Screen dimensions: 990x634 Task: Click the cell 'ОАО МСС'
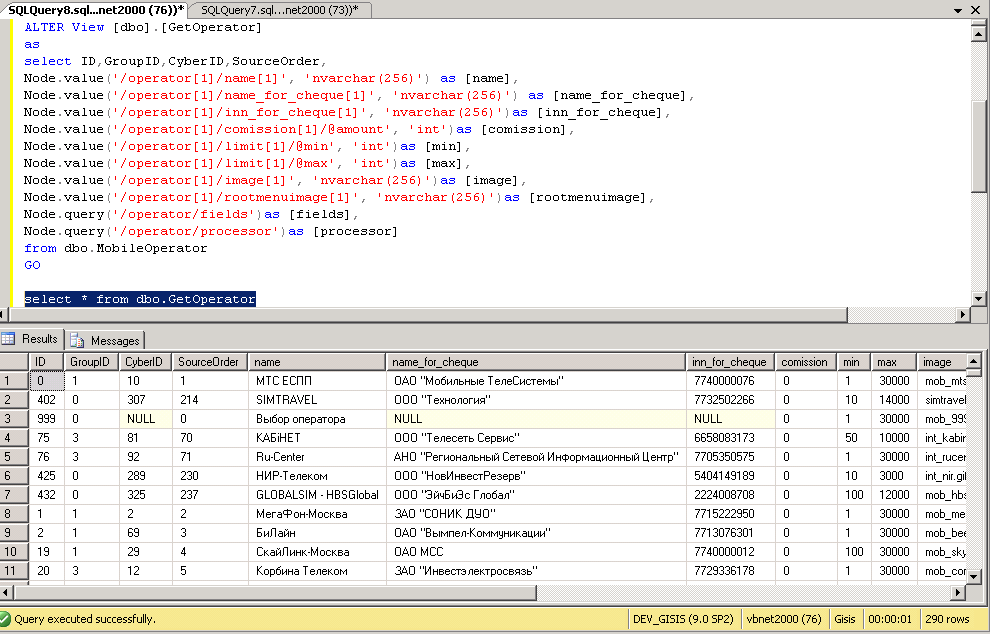coord(535,551)
